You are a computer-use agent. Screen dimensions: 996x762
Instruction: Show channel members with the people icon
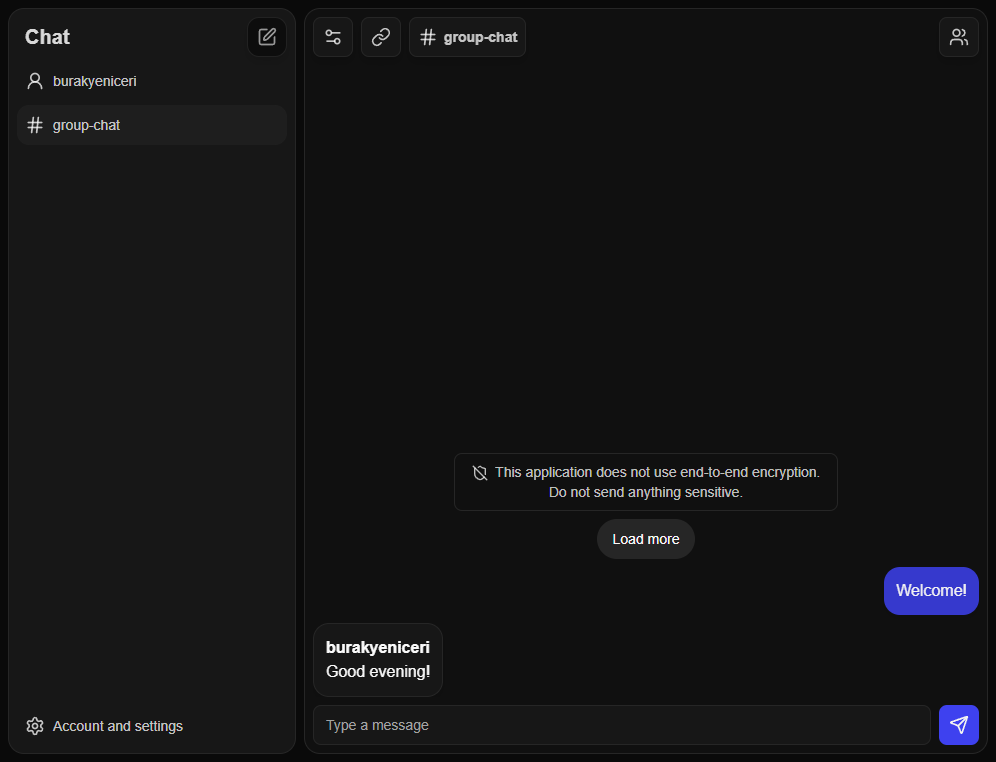[x=958, y=36]
